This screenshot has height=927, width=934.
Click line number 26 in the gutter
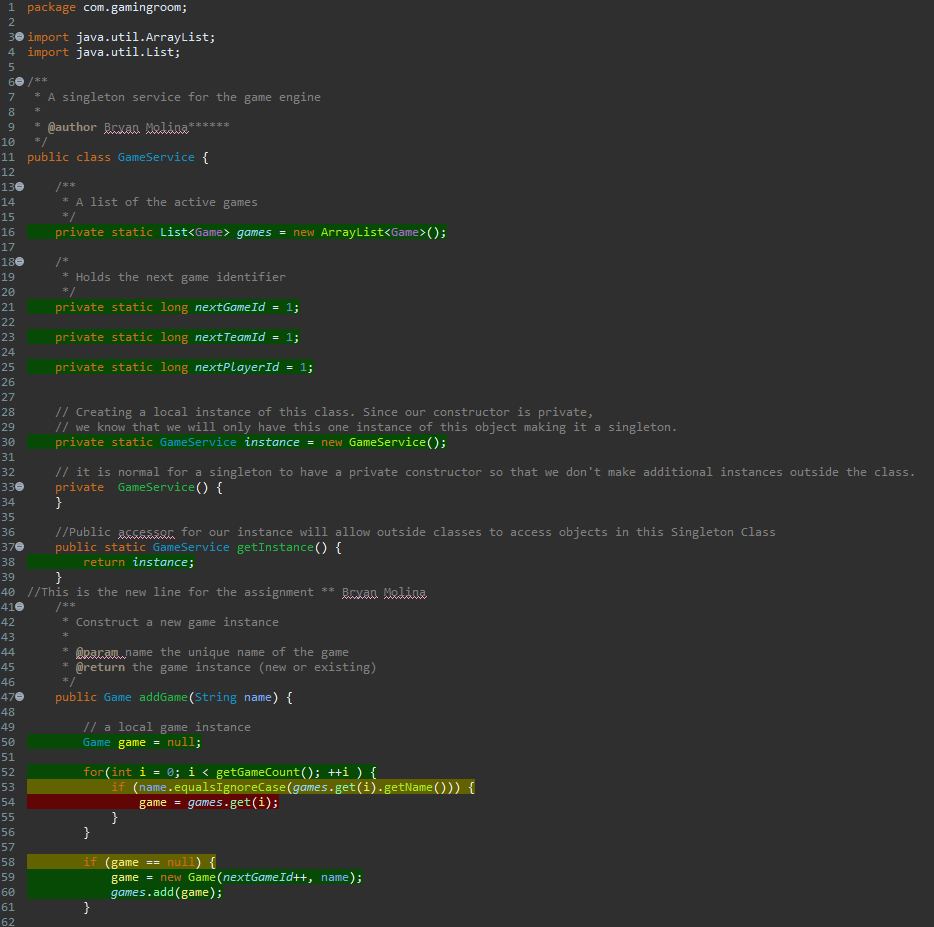tap(8, 382)
